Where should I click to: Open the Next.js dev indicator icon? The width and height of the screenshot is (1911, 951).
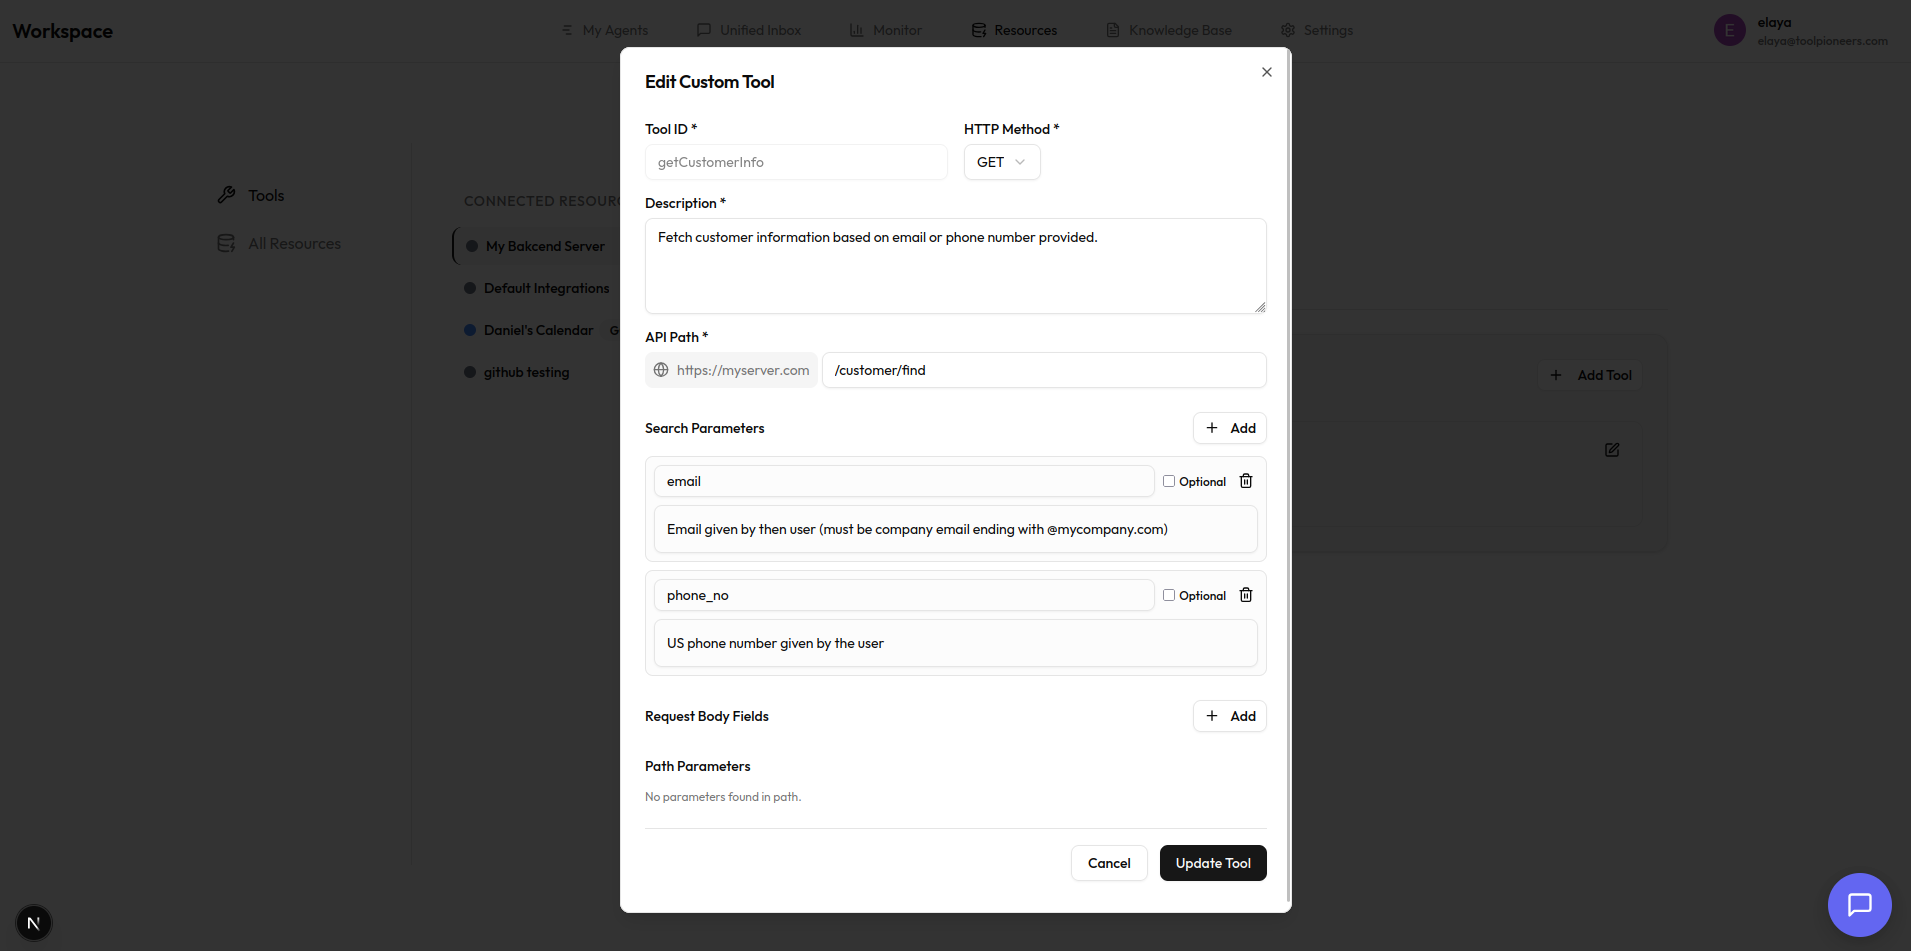coord(34,922)
